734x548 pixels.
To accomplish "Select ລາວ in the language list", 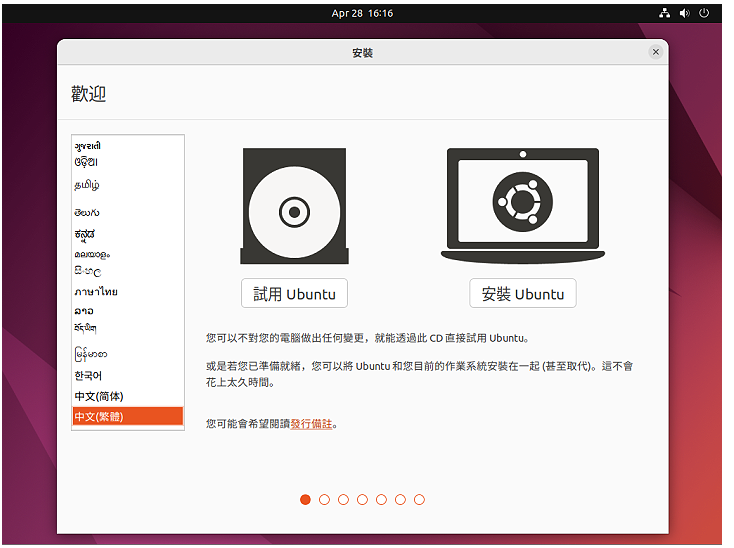I will [128, 311].
